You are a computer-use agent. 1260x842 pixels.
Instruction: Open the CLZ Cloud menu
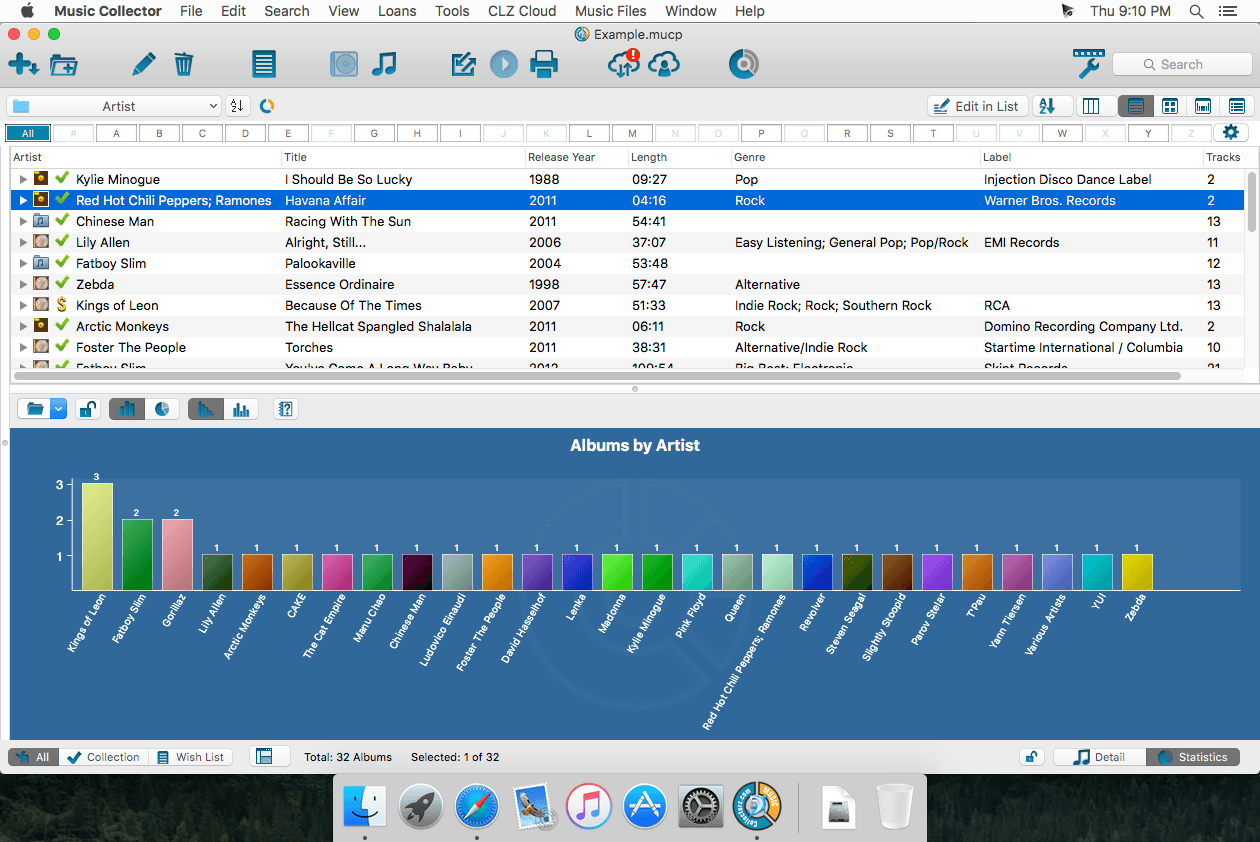click(x=522, y=11)
